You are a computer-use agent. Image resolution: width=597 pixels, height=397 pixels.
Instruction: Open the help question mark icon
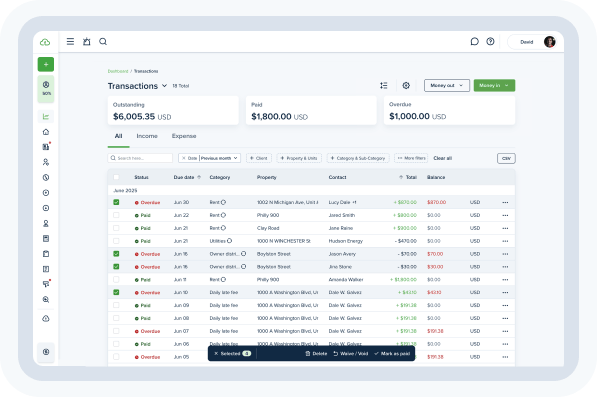tap(490, 41)
